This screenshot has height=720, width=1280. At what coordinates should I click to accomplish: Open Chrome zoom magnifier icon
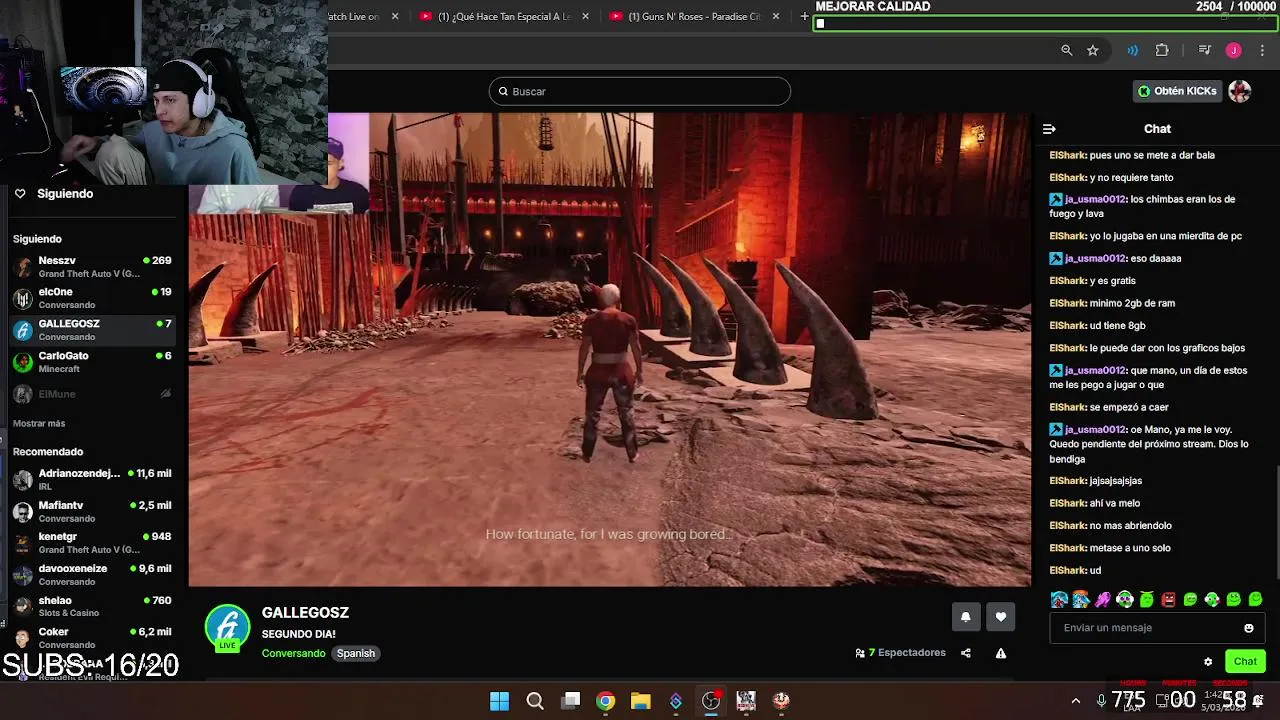click(1067, 50)
